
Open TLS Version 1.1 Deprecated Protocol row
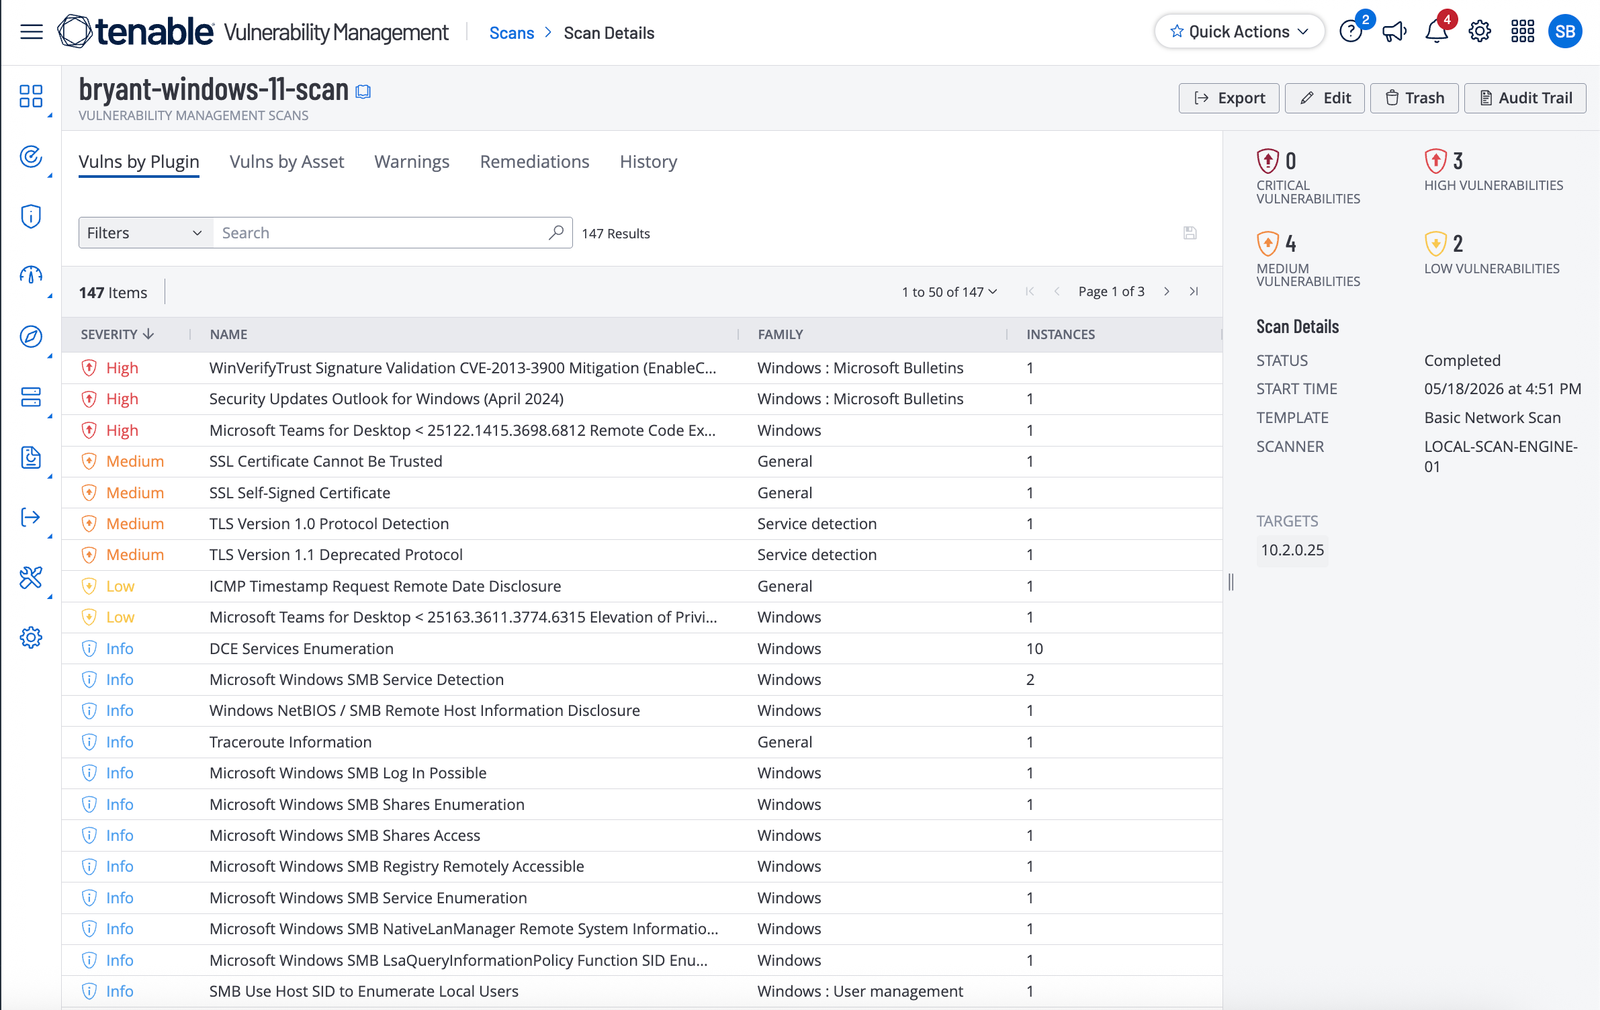[642, 555]
